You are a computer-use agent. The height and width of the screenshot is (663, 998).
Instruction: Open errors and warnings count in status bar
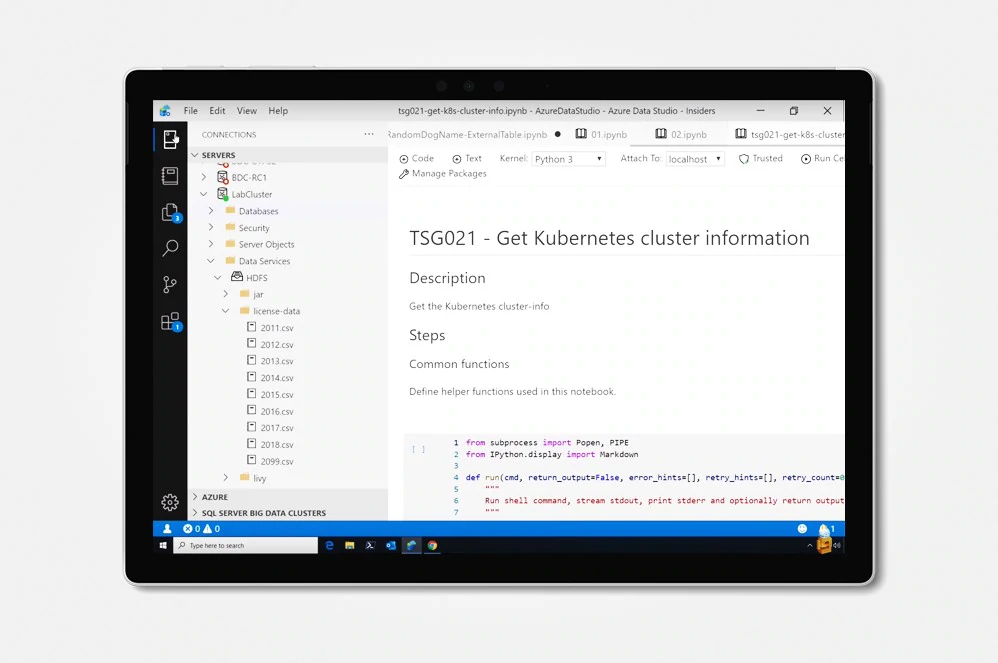pos(201,529)
